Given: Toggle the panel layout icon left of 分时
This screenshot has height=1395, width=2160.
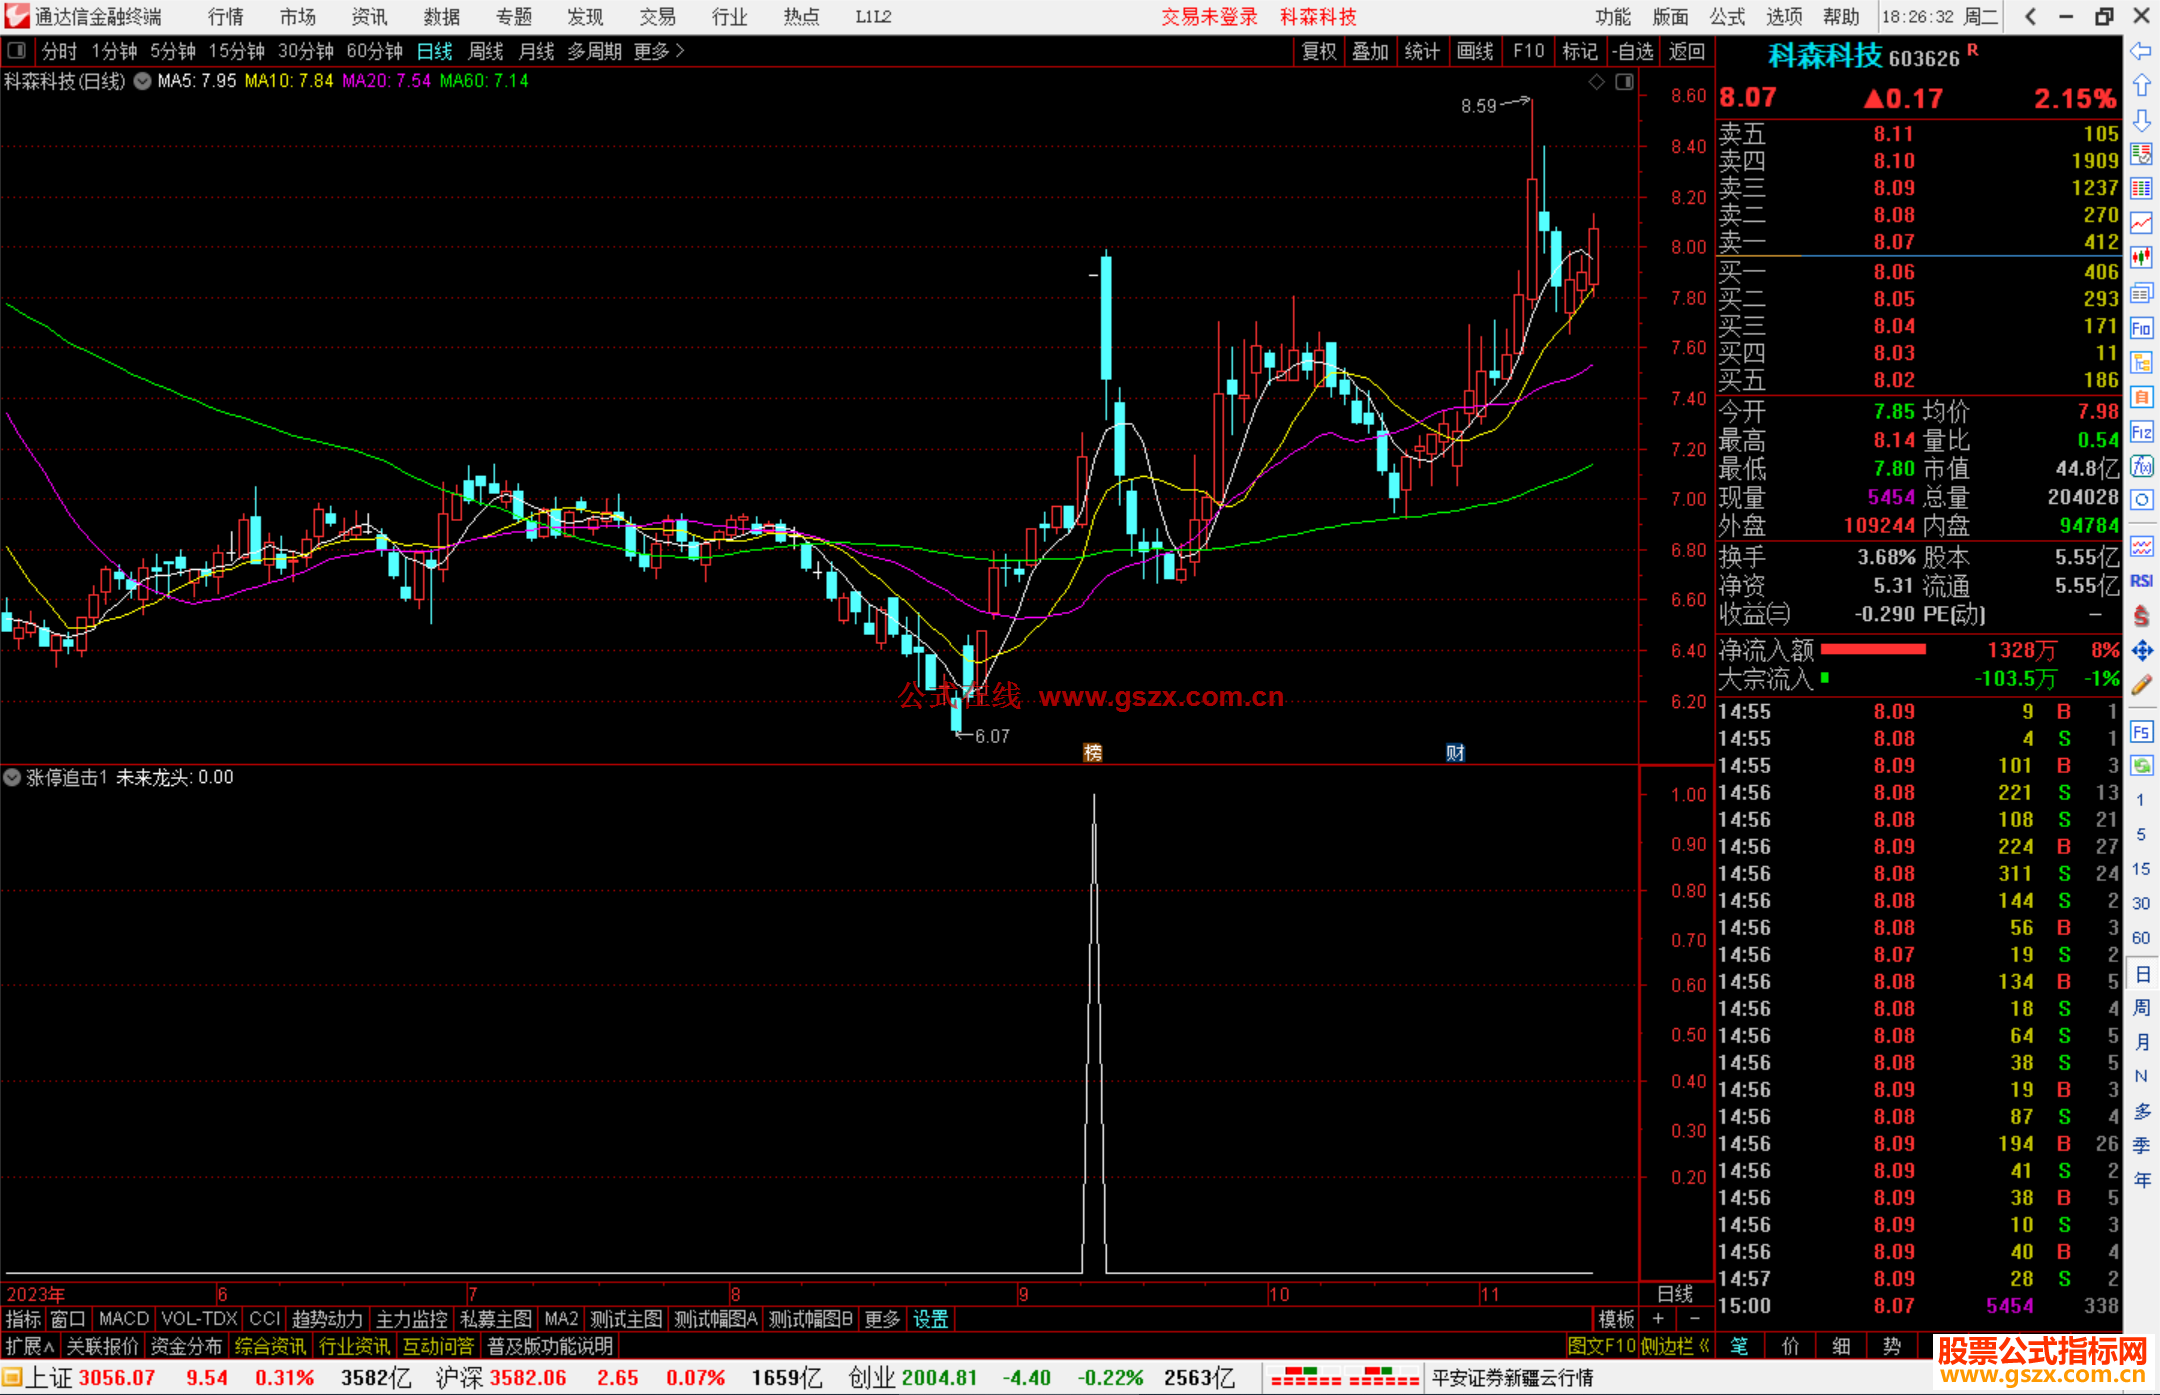Looking at the screenshot, I should (x=17, y=50).
